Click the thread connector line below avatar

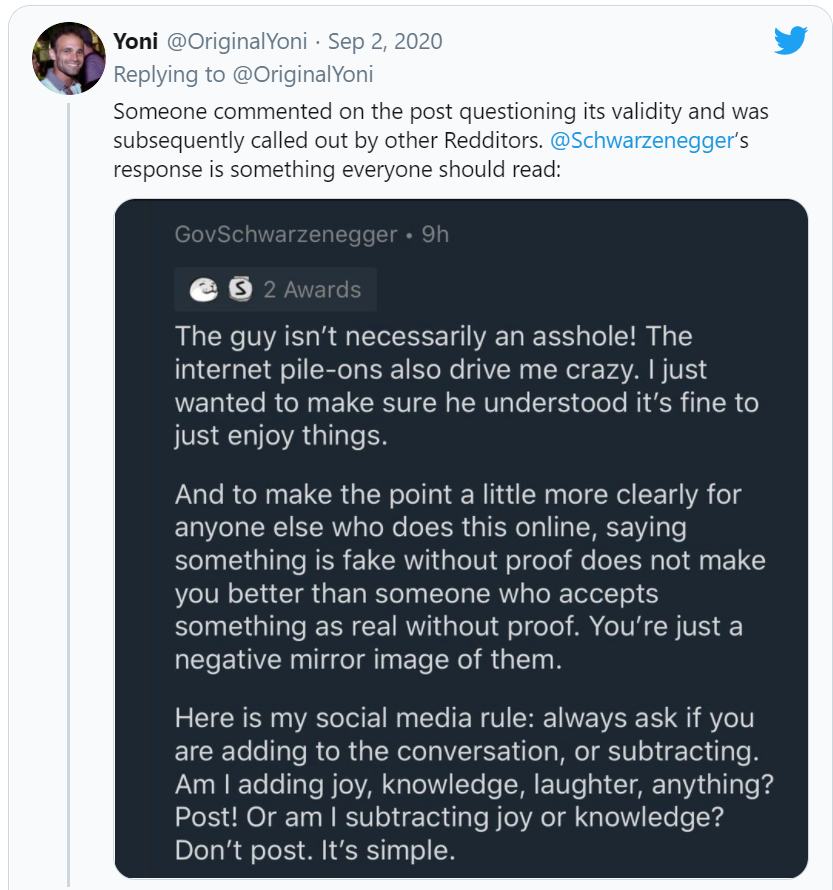pos(69,494)
